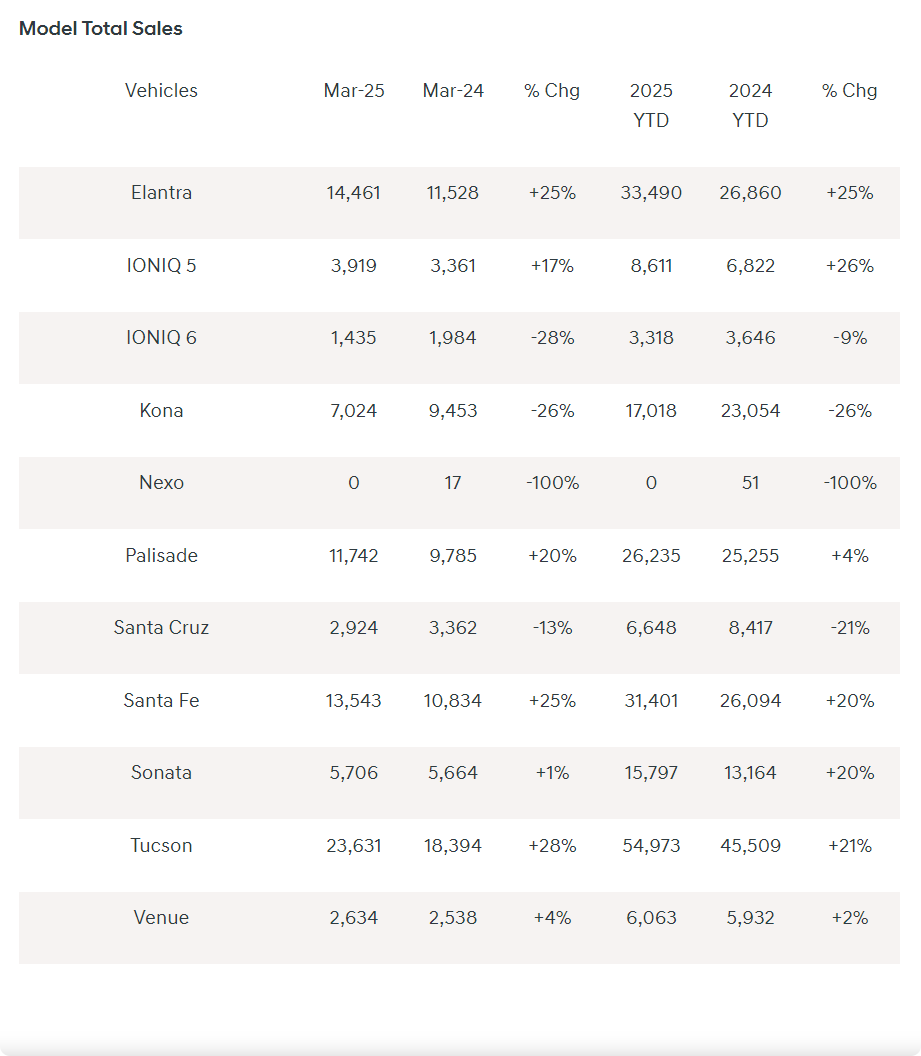Select the IONIQ 6 vehicle name
The image size is (921, 1056).
click(161, 337)
